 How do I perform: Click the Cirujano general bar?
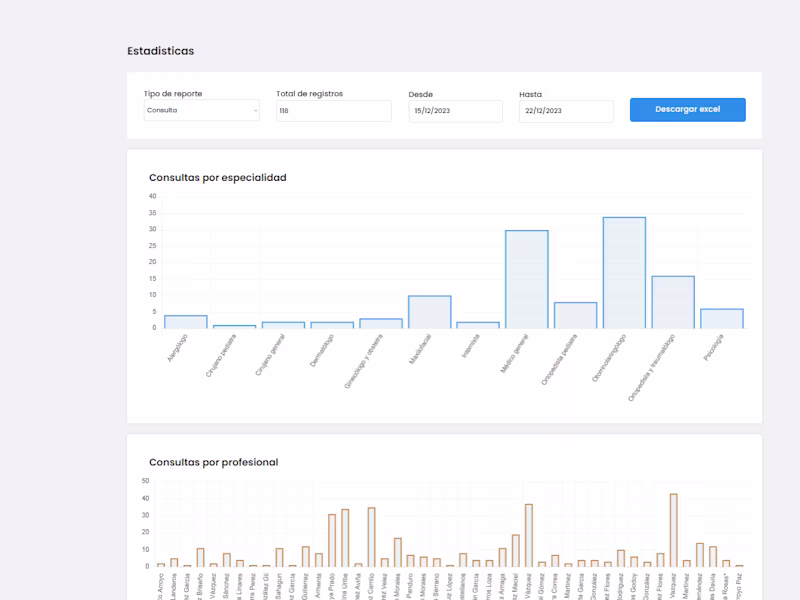click(283, 325)
